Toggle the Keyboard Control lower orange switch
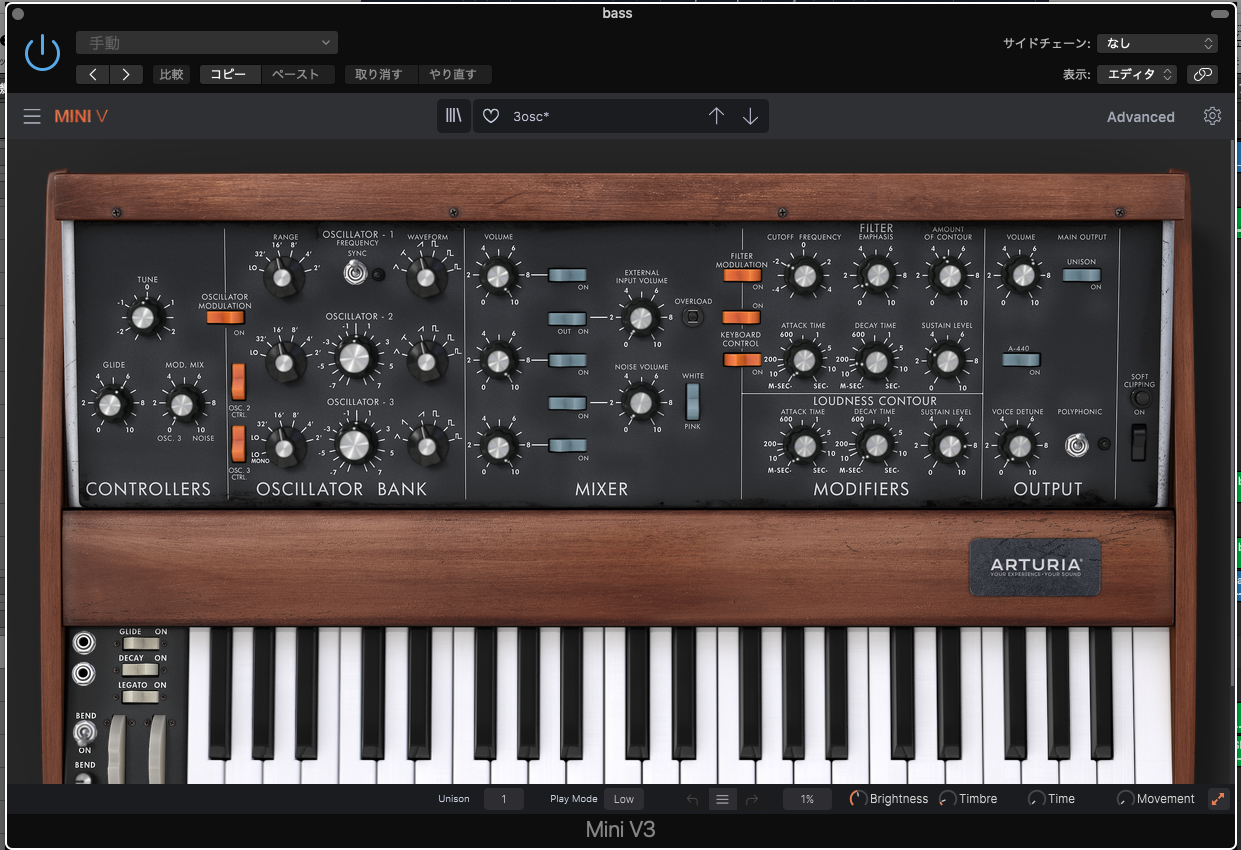The height and width of the screenshot is (850, 1241). click(741, 360)
